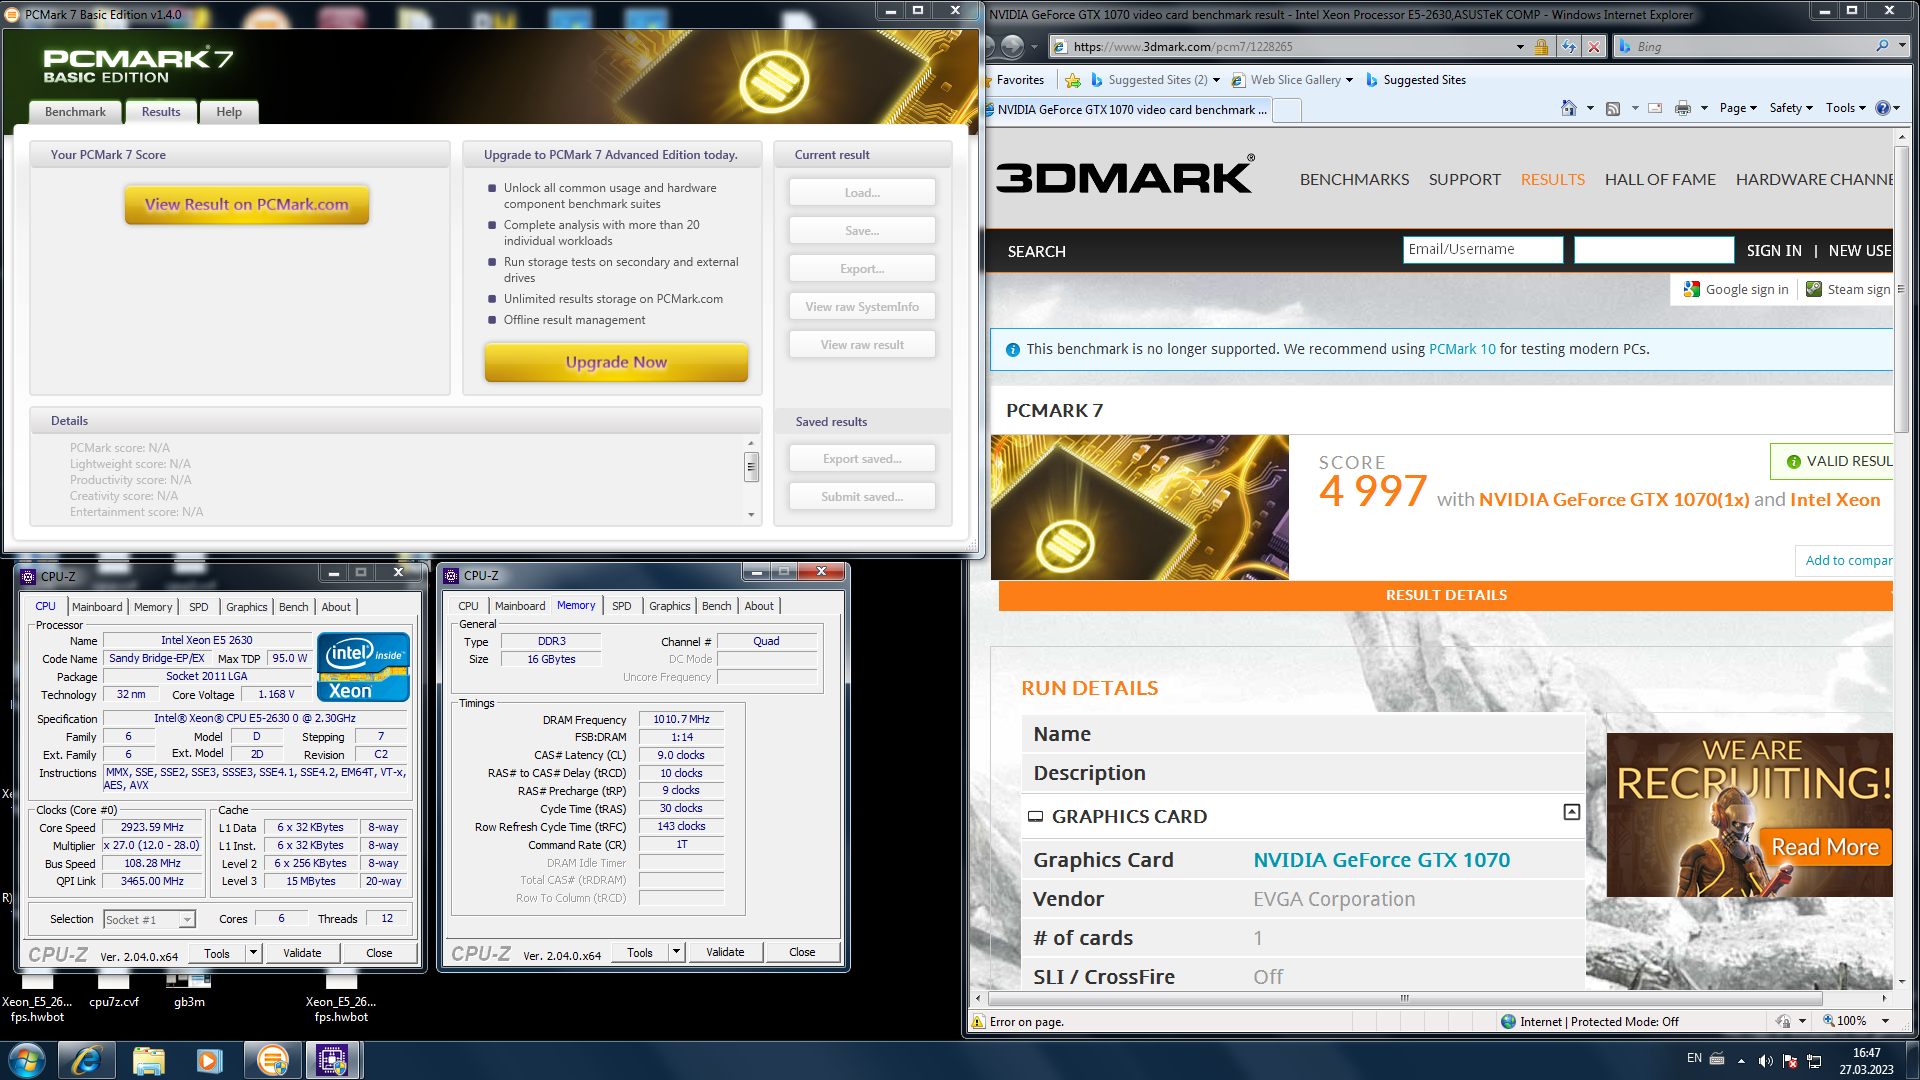Click the SIGN IN link on 3DMark

pyautogui.click(x=1774, y=251)
